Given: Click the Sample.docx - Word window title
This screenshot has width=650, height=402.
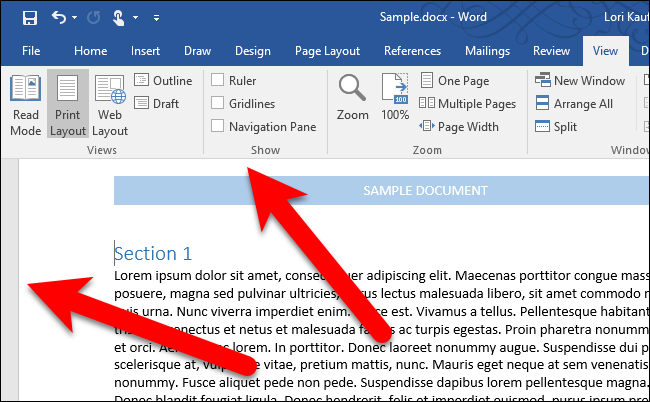Looking at the screenshot, I should [433, 17].
